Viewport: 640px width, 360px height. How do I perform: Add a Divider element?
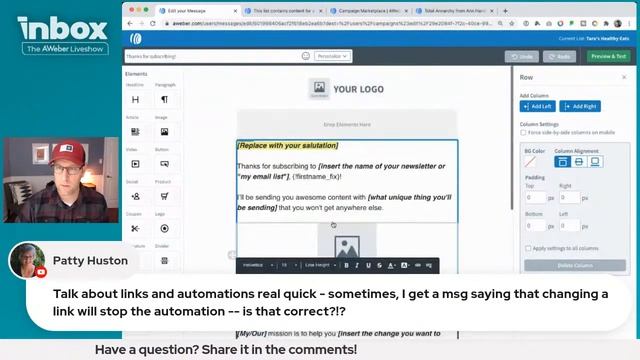point(164,260)
